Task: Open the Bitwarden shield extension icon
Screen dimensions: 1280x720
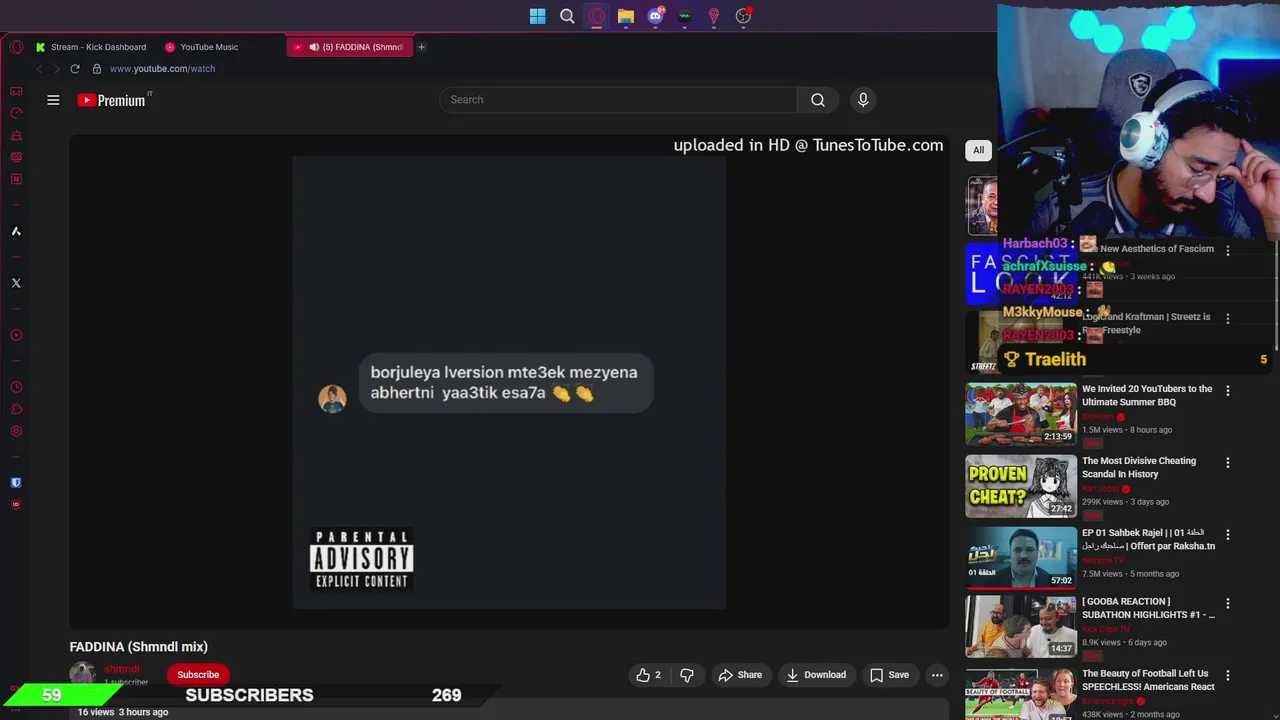Action: [16, 482]
